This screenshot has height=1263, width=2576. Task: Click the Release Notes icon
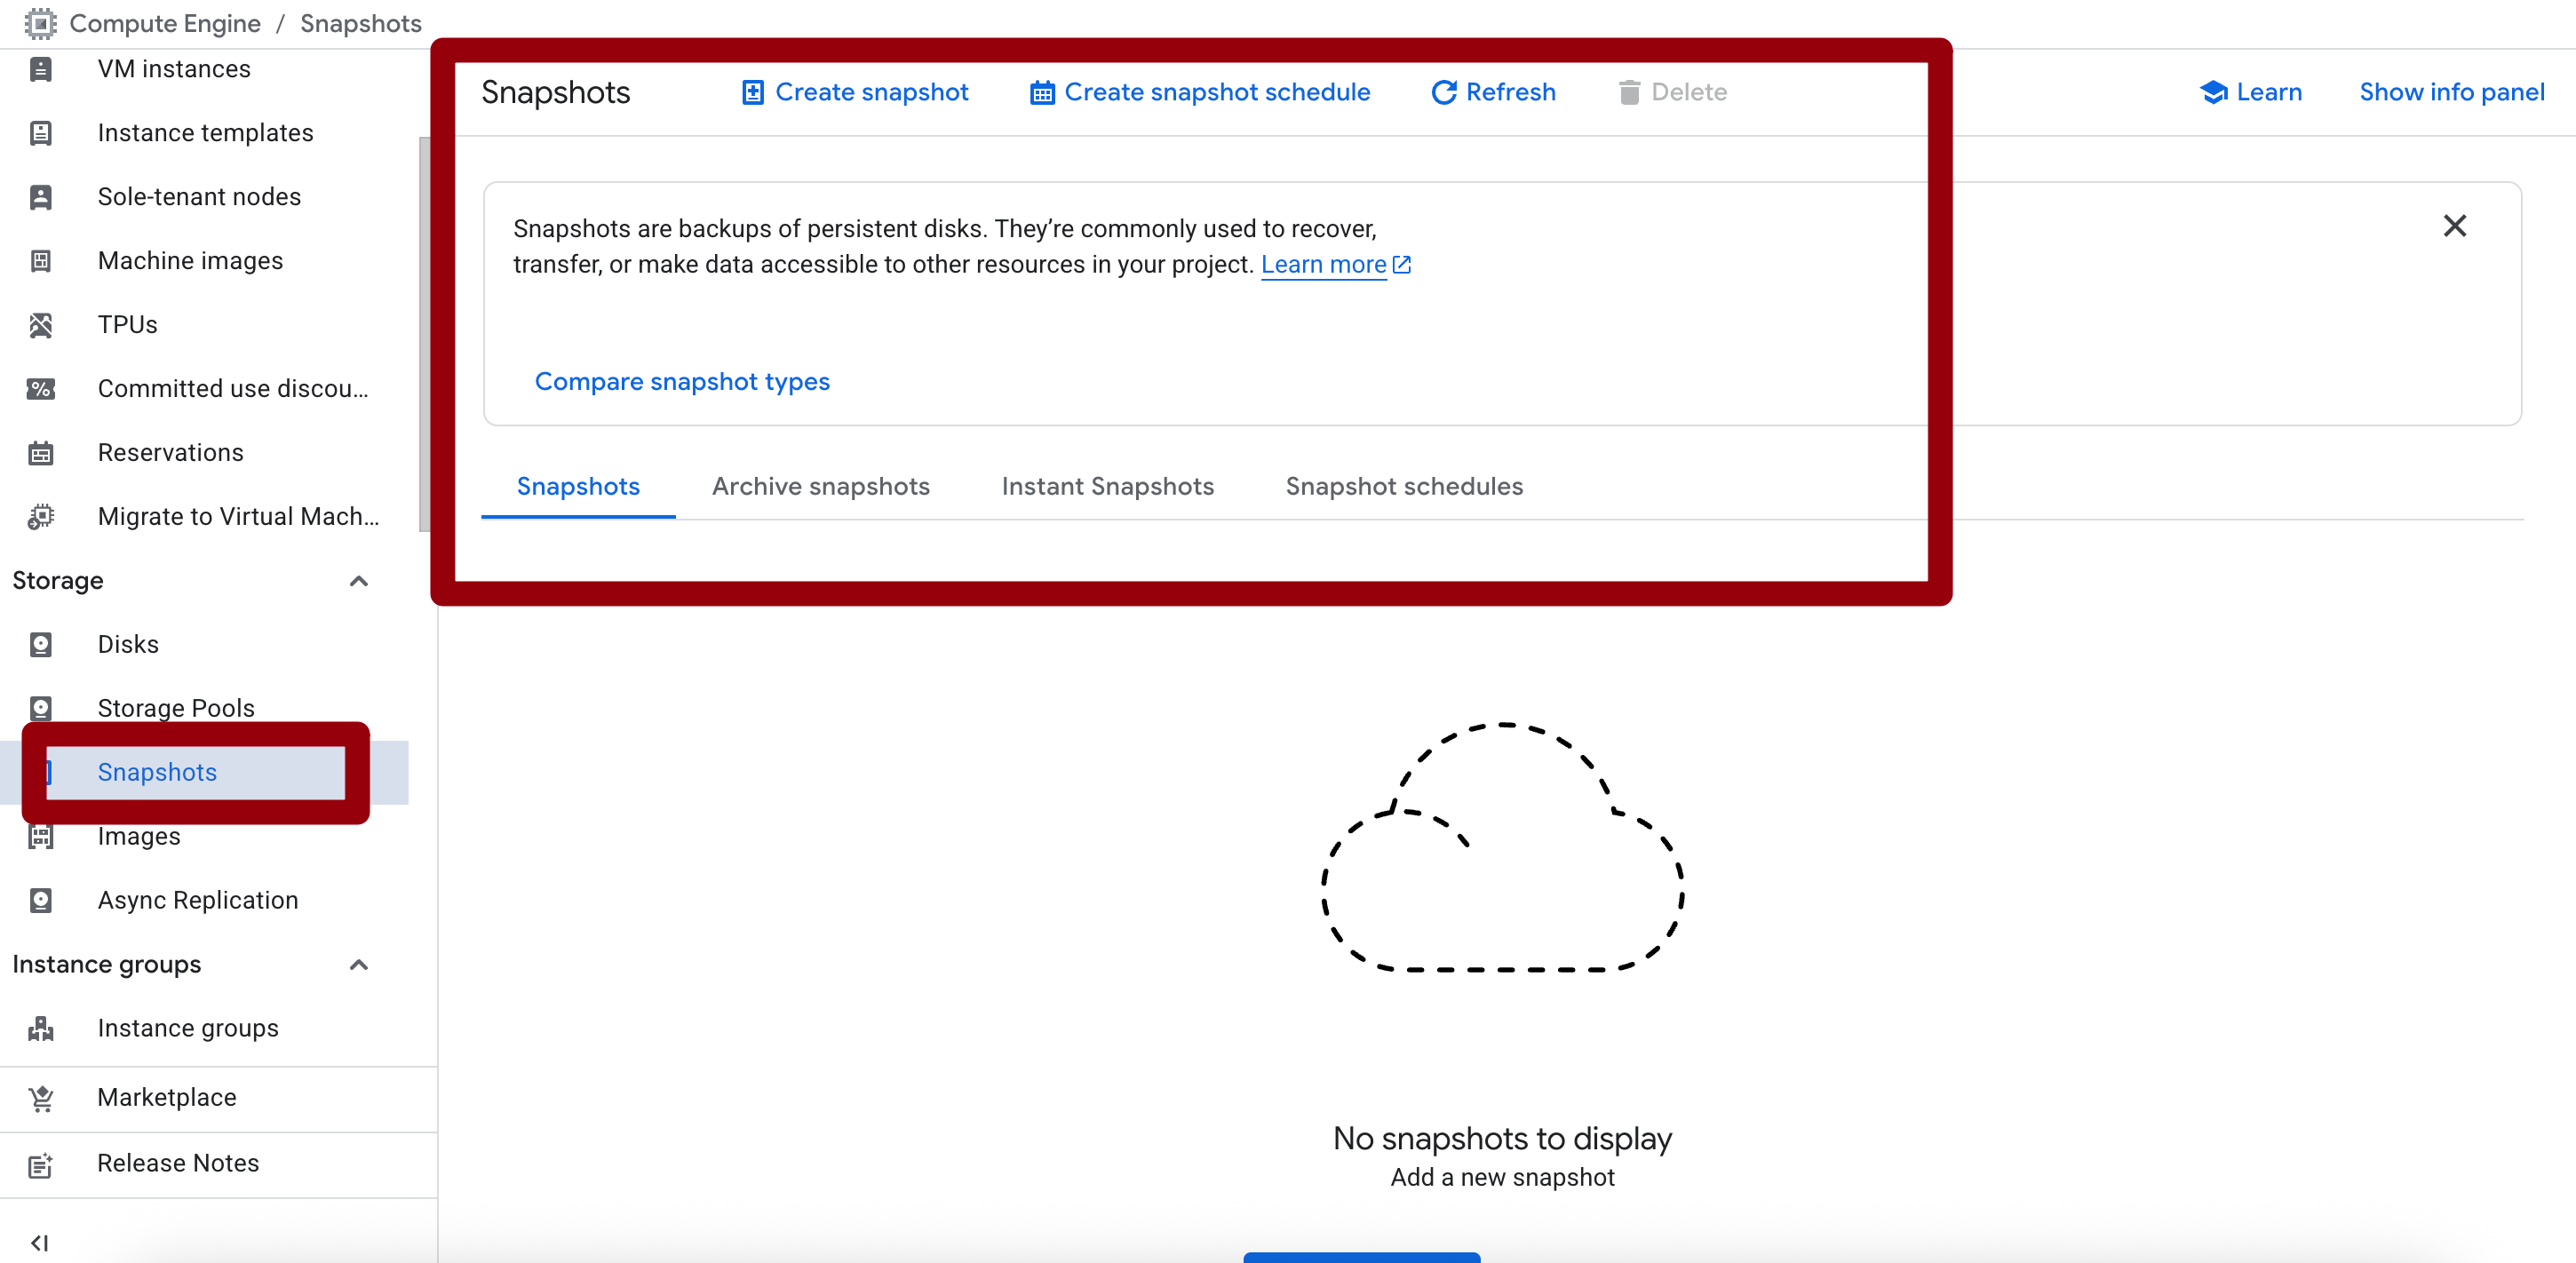click(41, 1164)
